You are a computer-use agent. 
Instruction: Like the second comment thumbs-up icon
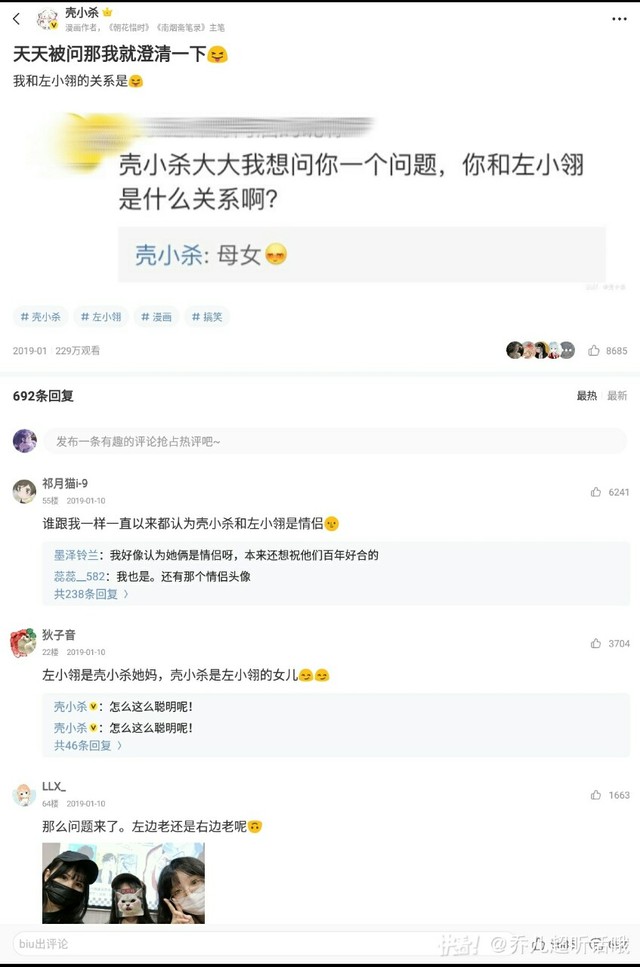point(597,644)
